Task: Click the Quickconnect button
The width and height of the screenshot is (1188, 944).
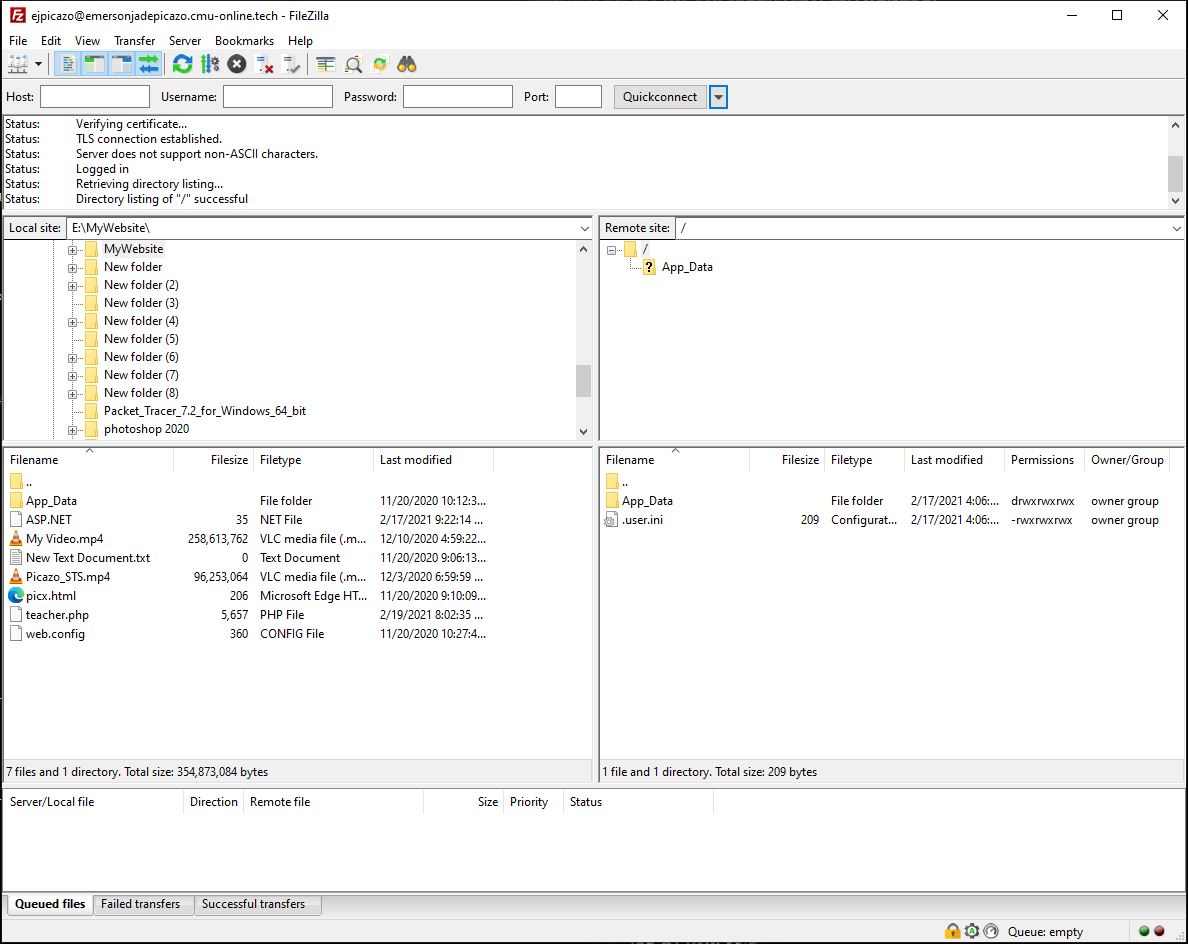Action: (660, 97)
